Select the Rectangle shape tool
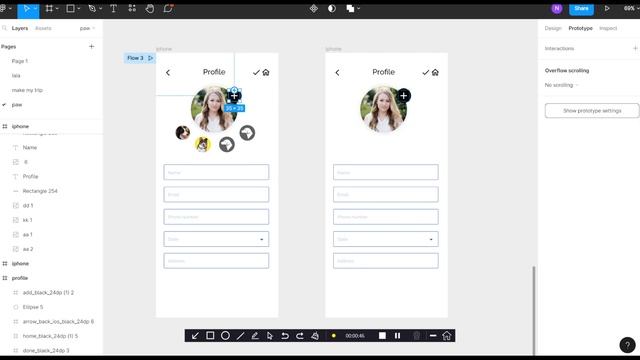This screenshot has width=640, height=360. point(70,9)
